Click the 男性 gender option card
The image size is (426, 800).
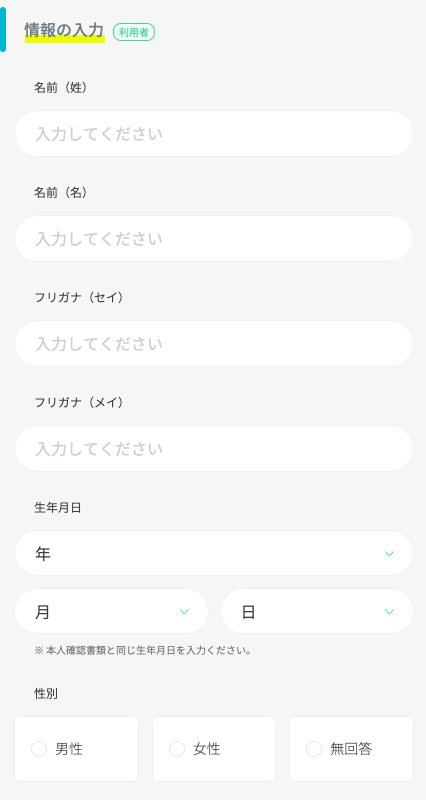pos(77,749)
